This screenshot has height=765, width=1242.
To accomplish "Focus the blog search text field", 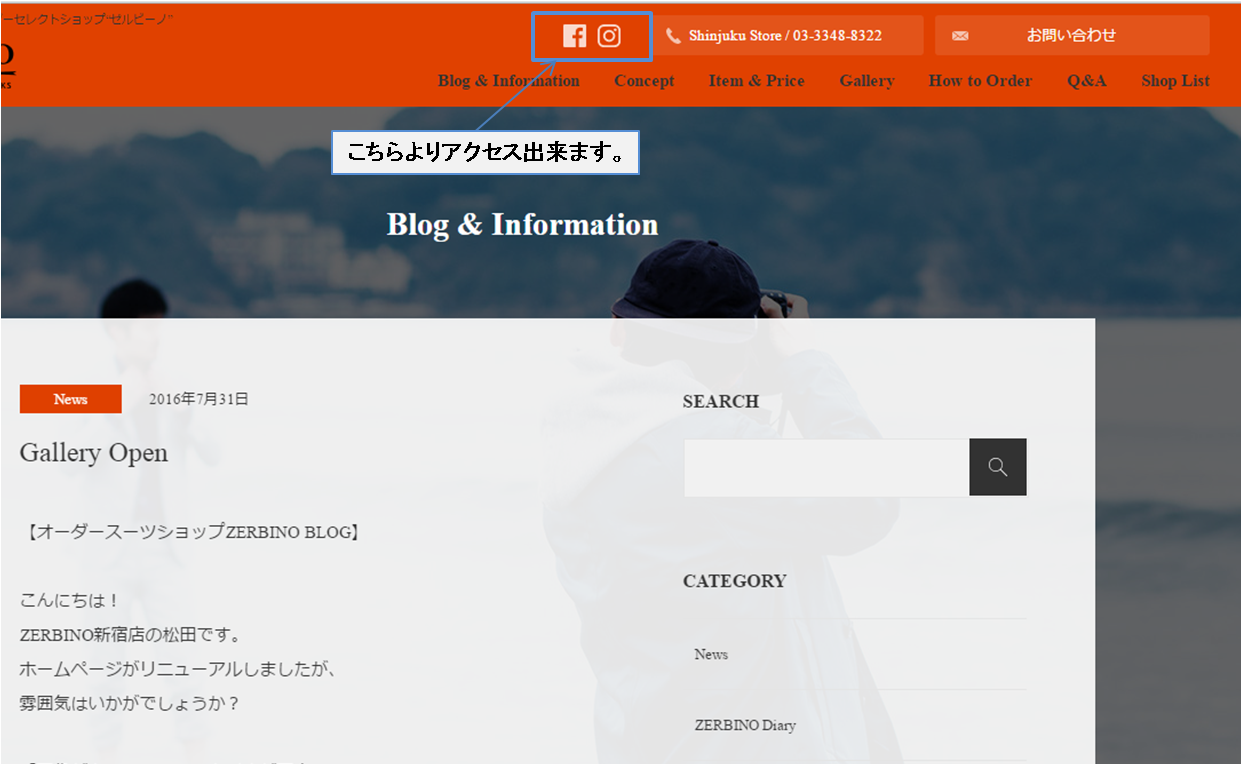I will [x=826, y=467].
